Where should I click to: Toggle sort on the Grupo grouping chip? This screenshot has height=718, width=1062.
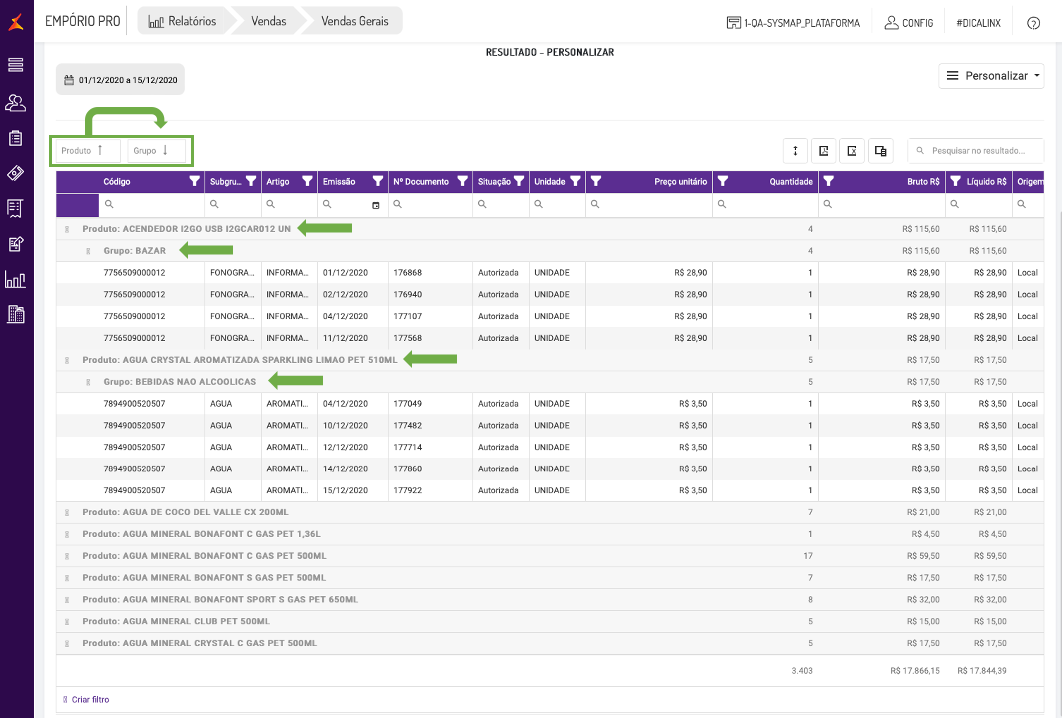(x=156, y=151)
